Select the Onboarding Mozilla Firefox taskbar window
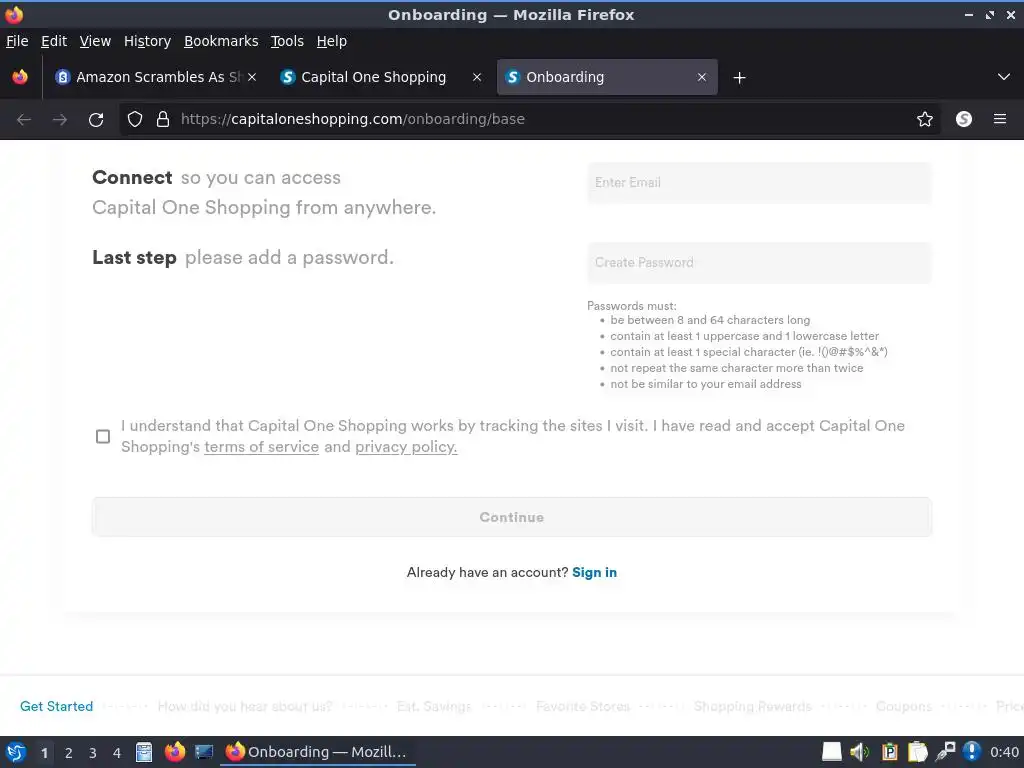1024x768 pixels. pos(317,752)
